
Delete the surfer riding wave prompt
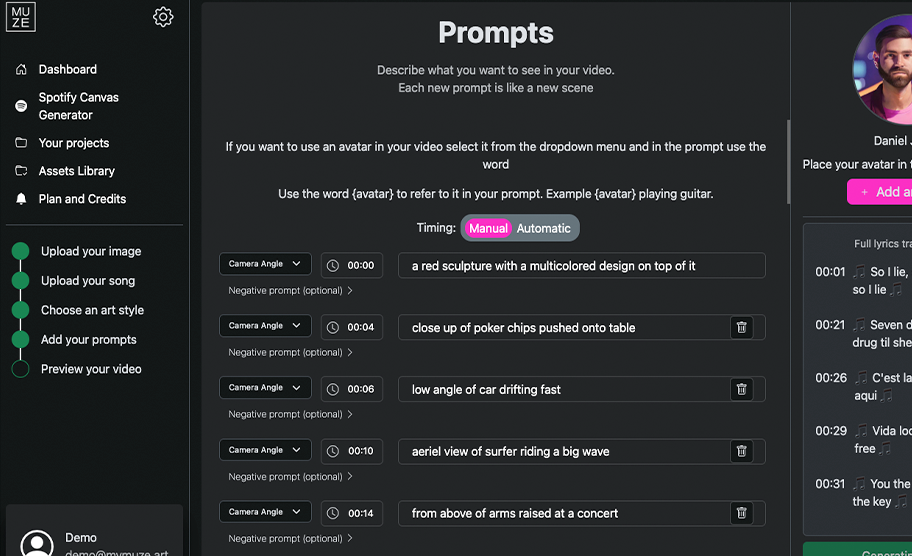point(741,451)
